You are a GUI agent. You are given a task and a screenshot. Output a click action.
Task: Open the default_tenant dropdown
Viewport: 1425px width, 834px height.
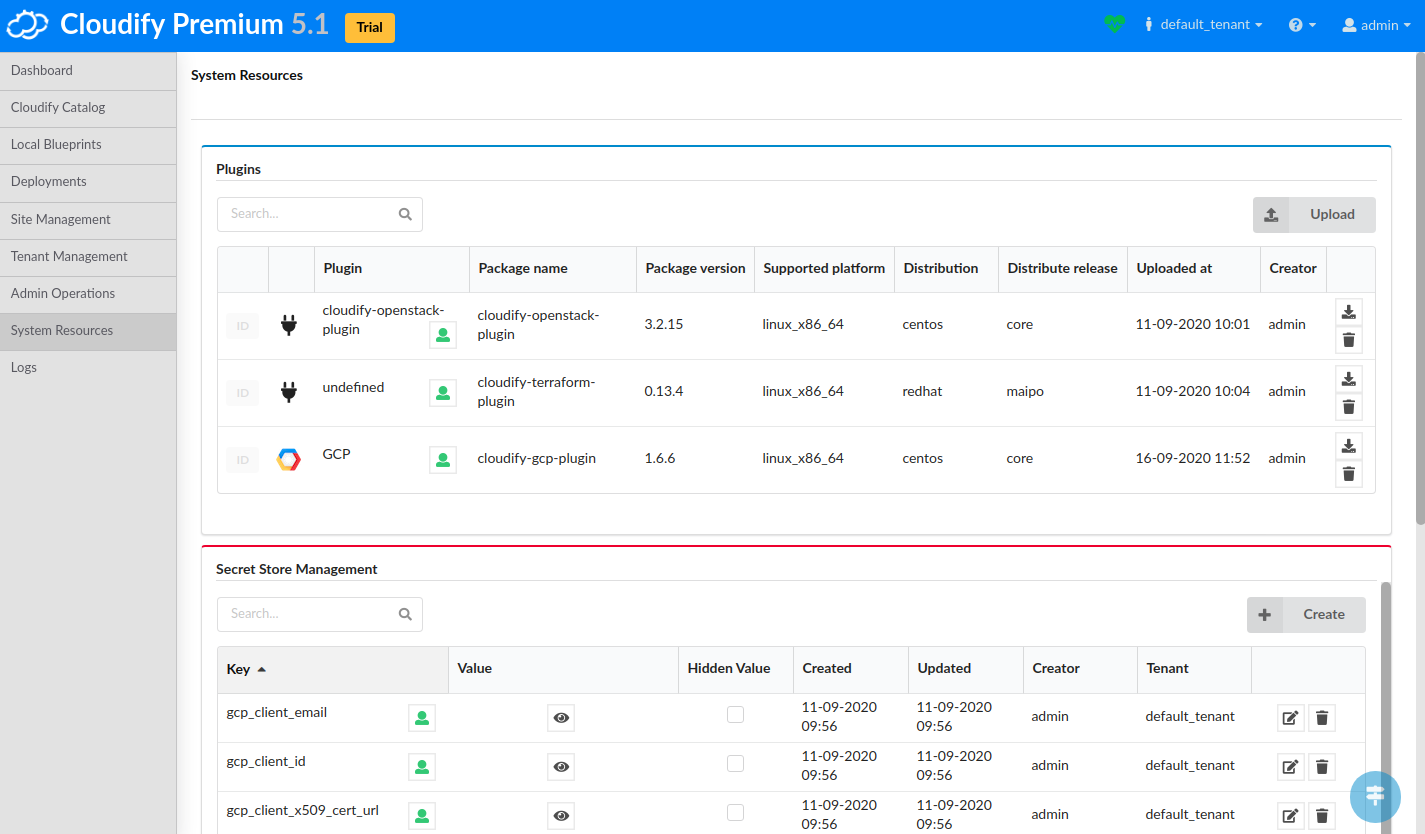1204,25
